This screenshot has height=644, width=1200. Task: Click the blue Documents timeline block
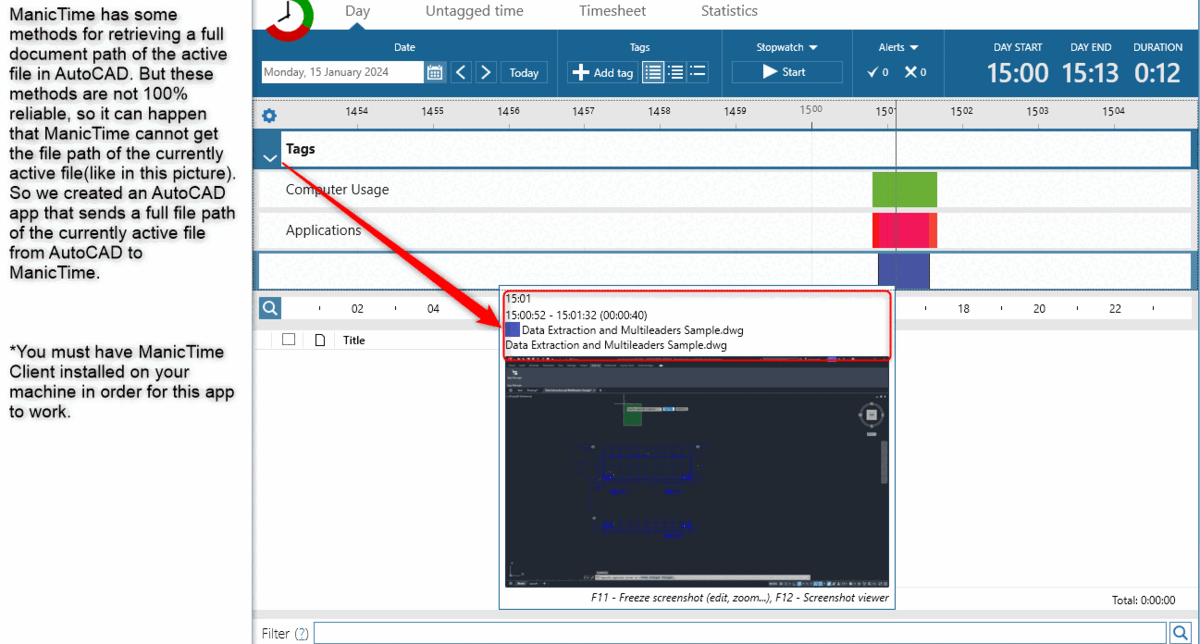pos(903,271)
